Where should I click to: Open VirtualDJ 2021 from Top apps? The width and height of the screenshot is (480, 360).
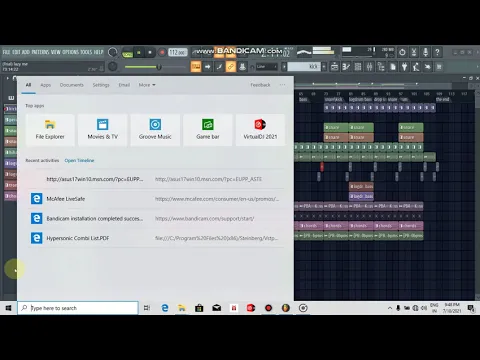click(x=260, y=130)
